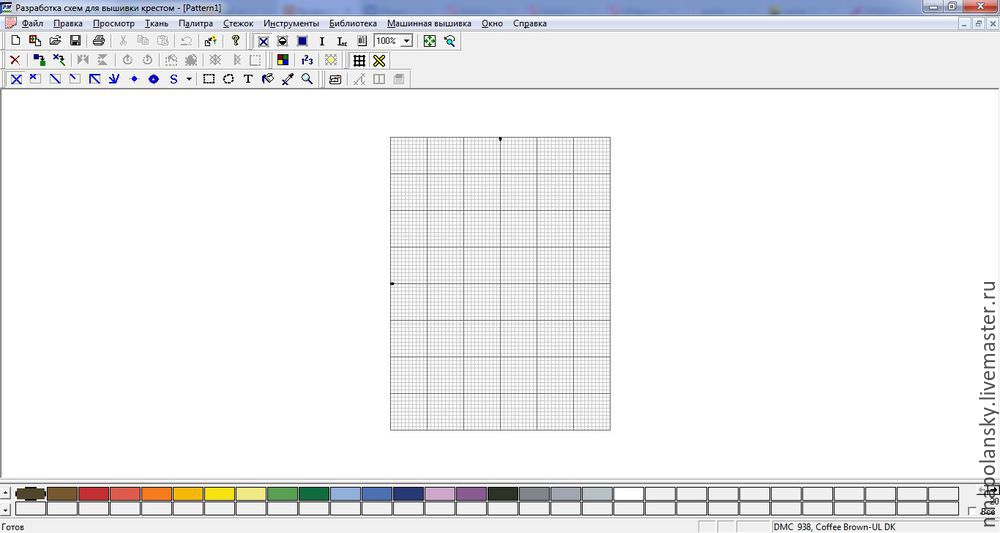Select the full cross stitch tool
The image size is (1000, 533).
[16, 79]
